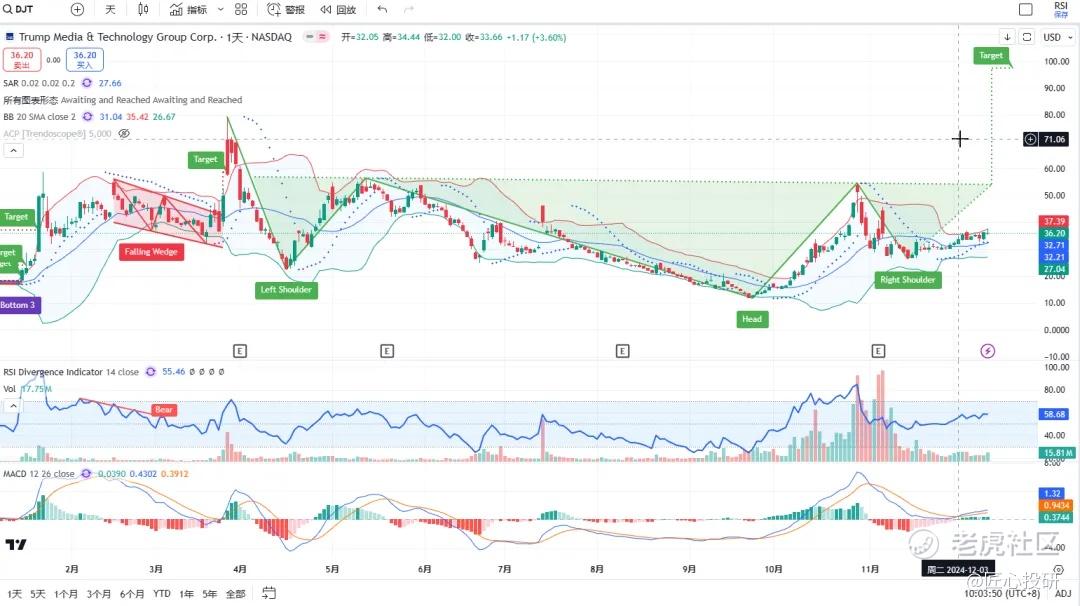
Task: Open symbol search for DJT
Action: click(x=19, y=9)
